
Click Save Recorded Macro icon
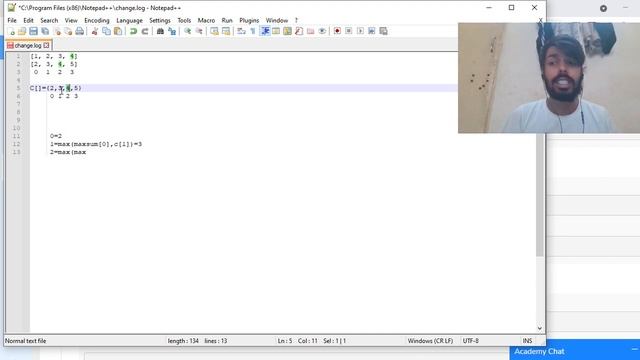point(383,31)
